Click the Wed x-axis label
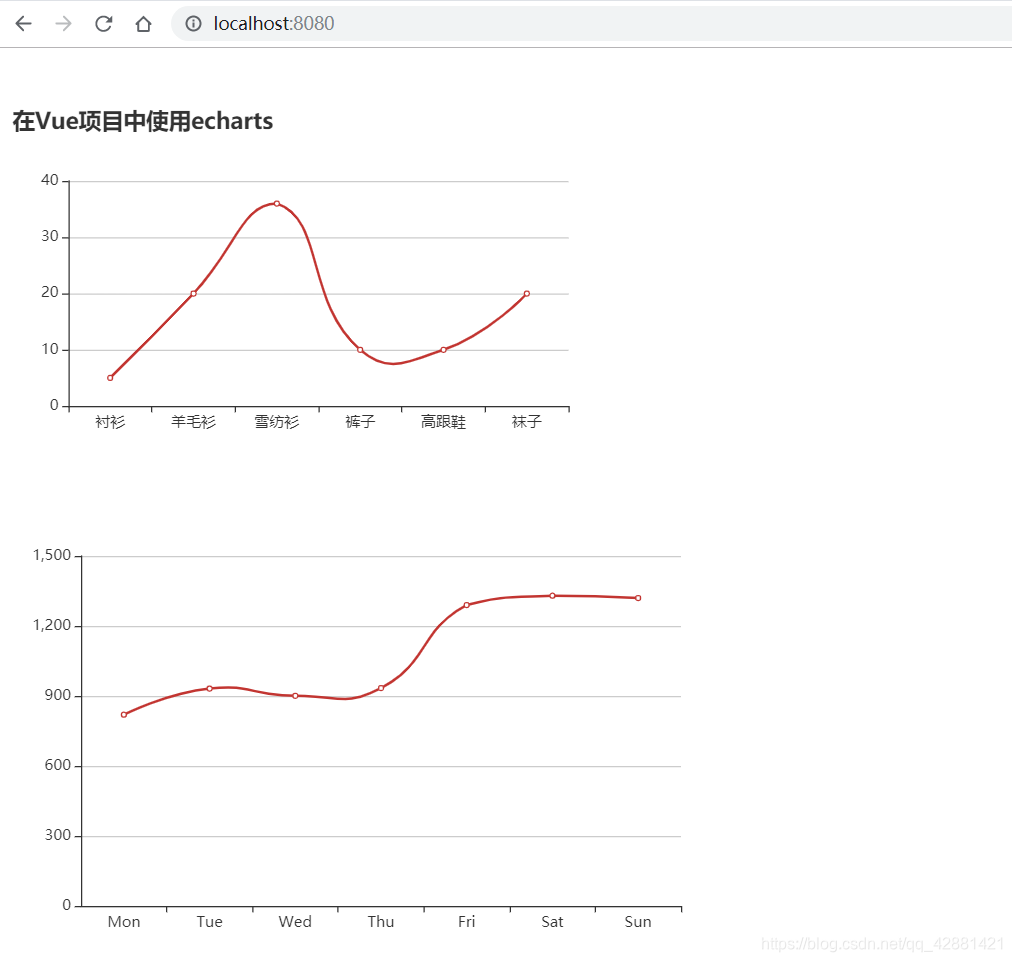 [x=295, y=921]
